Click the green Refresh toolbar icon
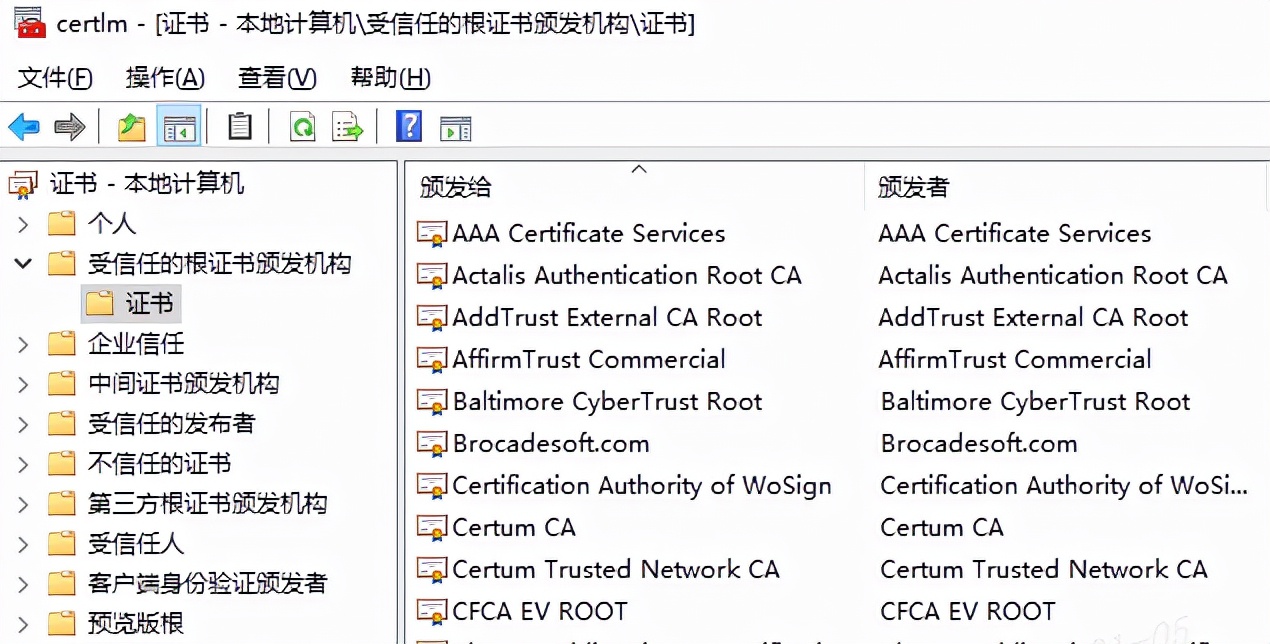The image size is (1270, 644). [302, 127]
